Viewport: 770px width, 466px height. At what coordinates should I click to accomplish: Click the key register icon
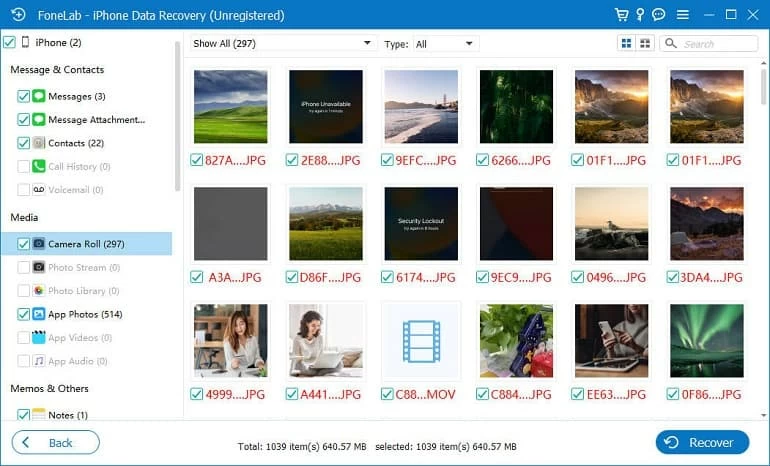point(640,15)
